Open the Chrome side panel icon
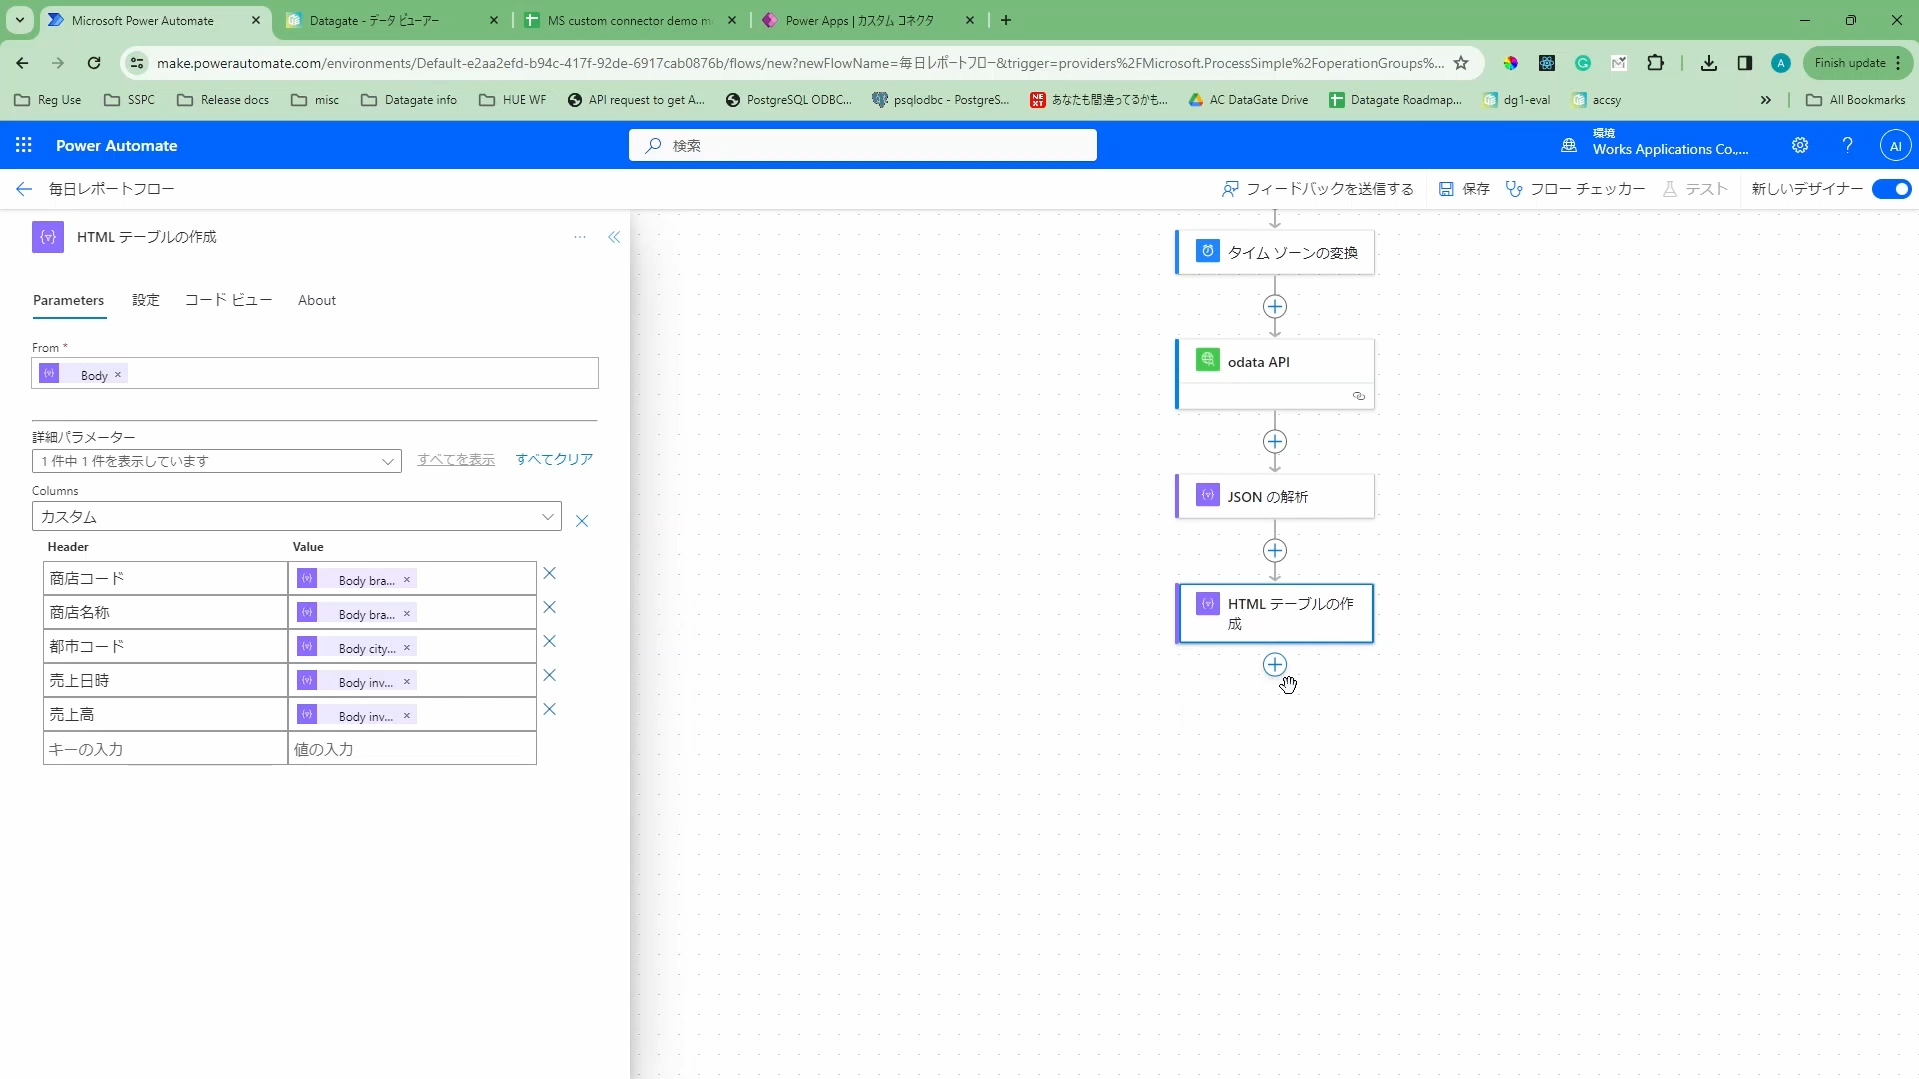 pyautogui.click(x=1745, y=63)
